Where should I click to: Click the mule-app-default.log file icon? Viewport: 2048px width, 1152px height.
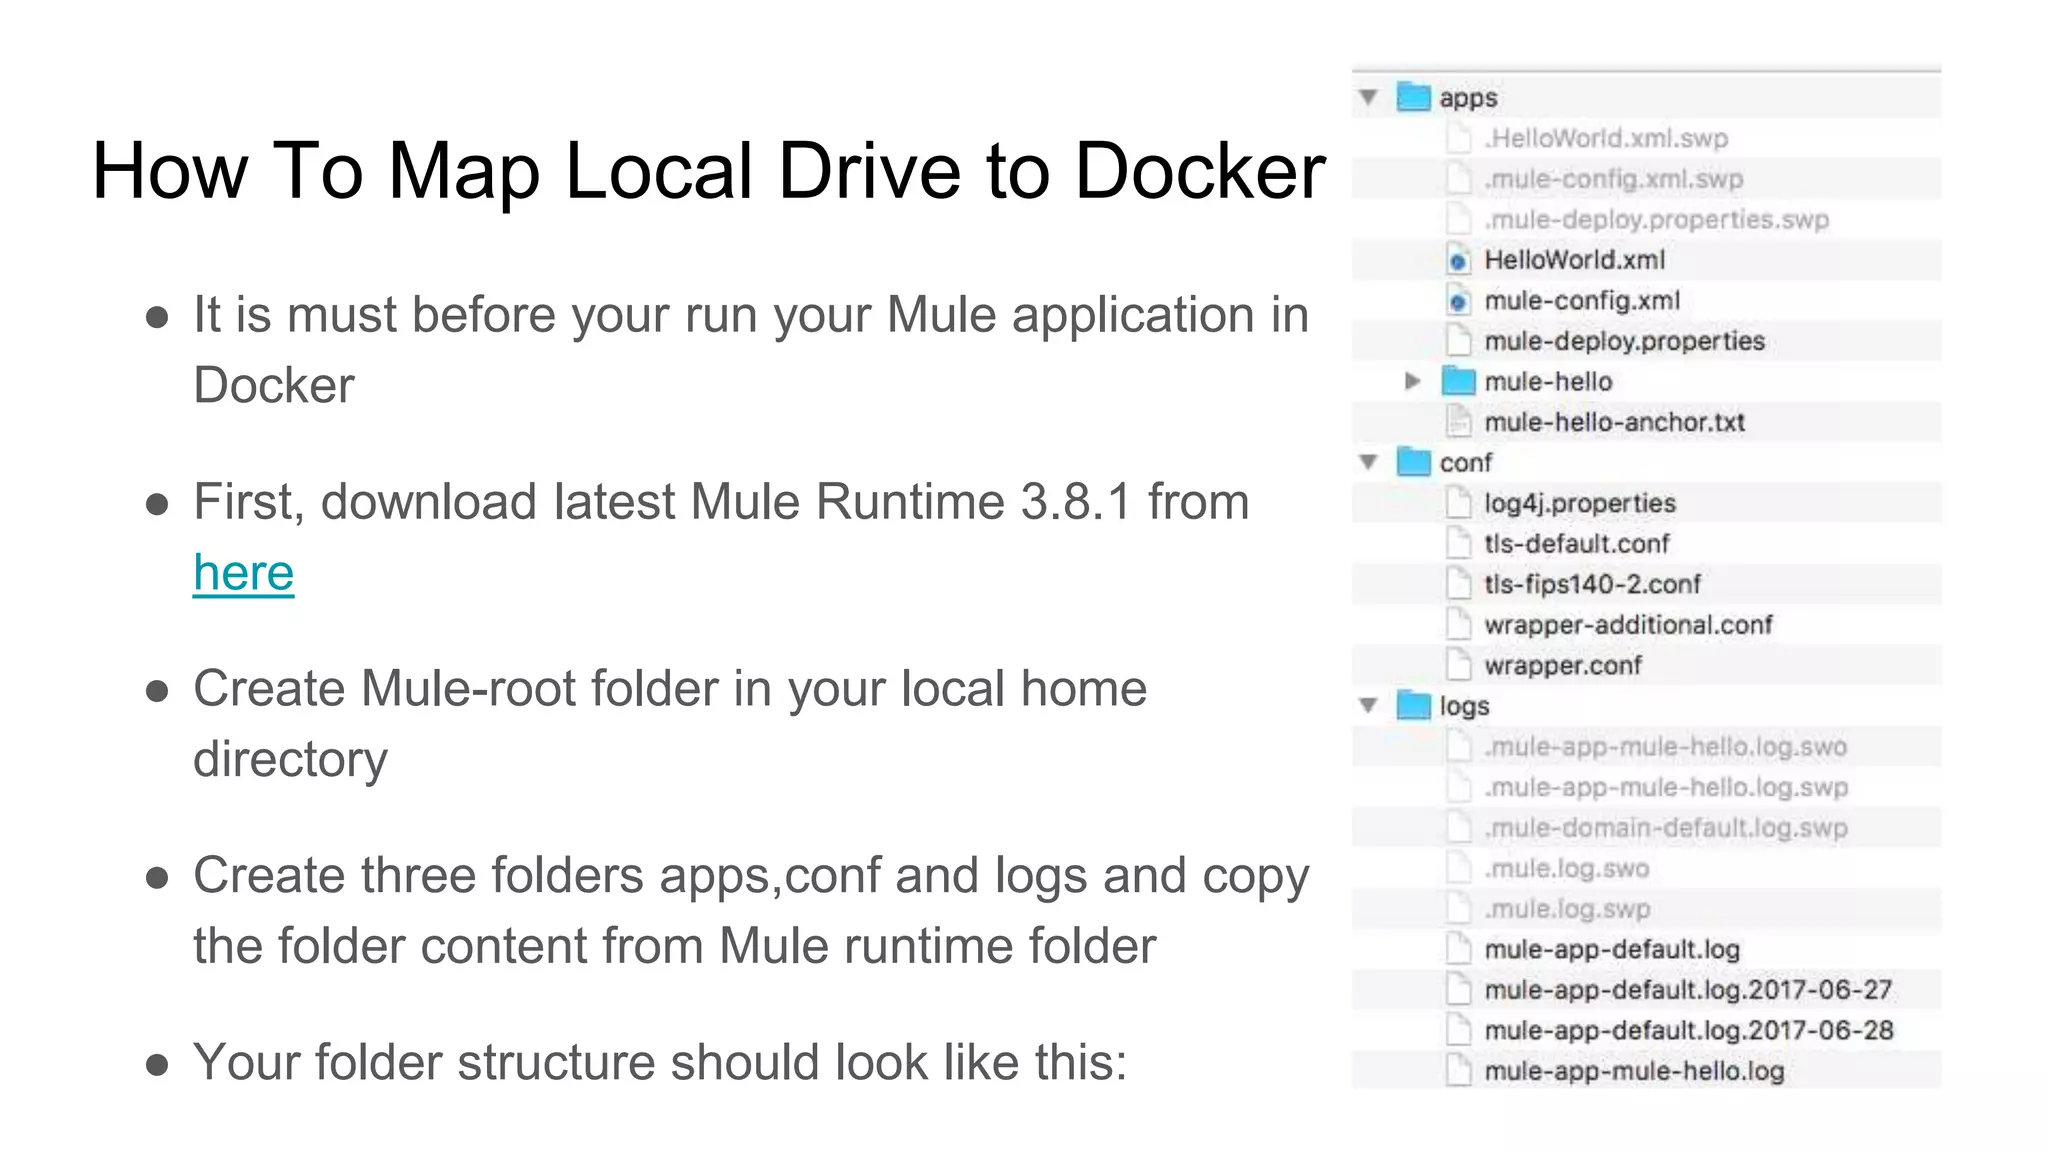pos(1459,949)
